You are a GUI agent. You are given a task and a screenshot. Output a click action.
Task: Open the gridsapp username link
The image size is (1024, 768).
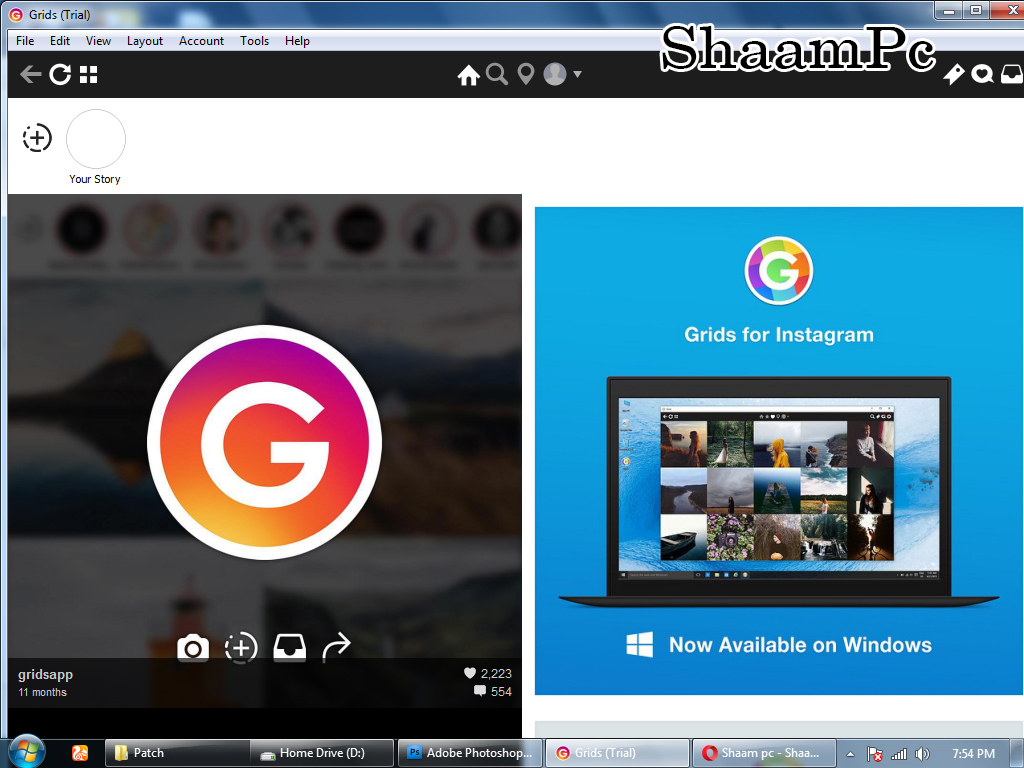point(46,674)
